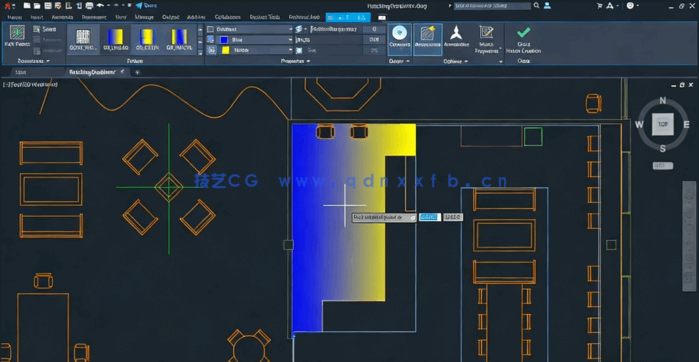The image size is (699, 362).
Task: Toggle the Annotative hatch option
Action: pos(456,37)
